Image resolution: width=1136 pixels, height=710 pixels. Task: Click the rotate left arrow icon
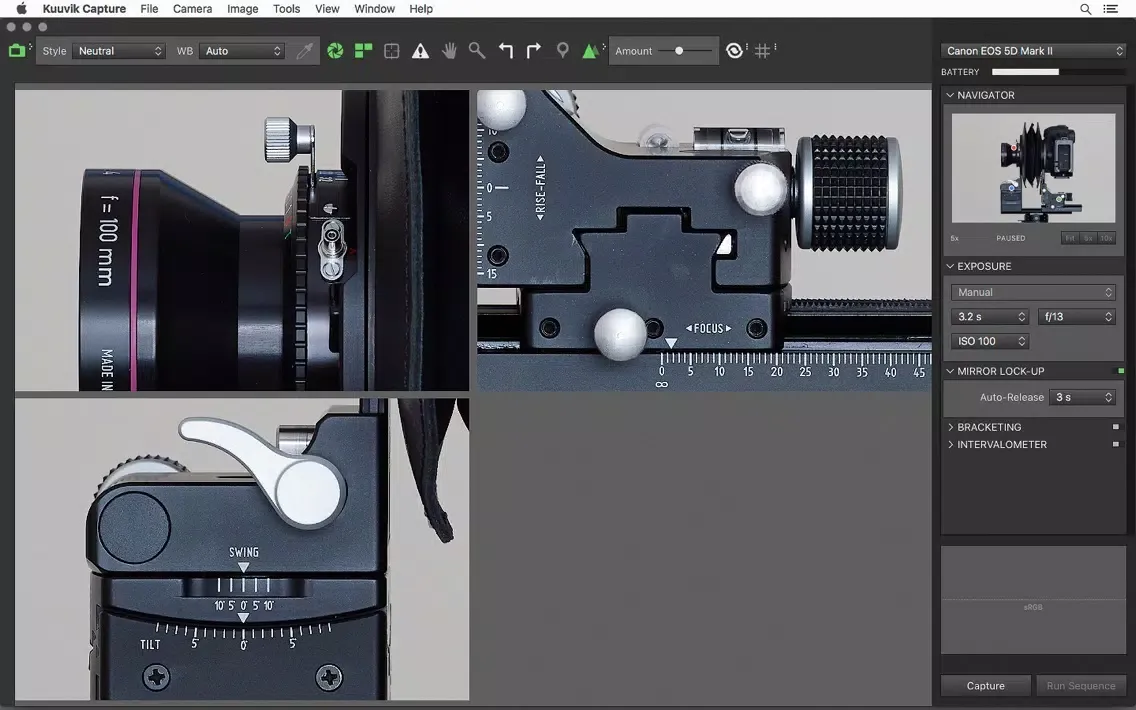pyautogui.click(x=506, y=51)
